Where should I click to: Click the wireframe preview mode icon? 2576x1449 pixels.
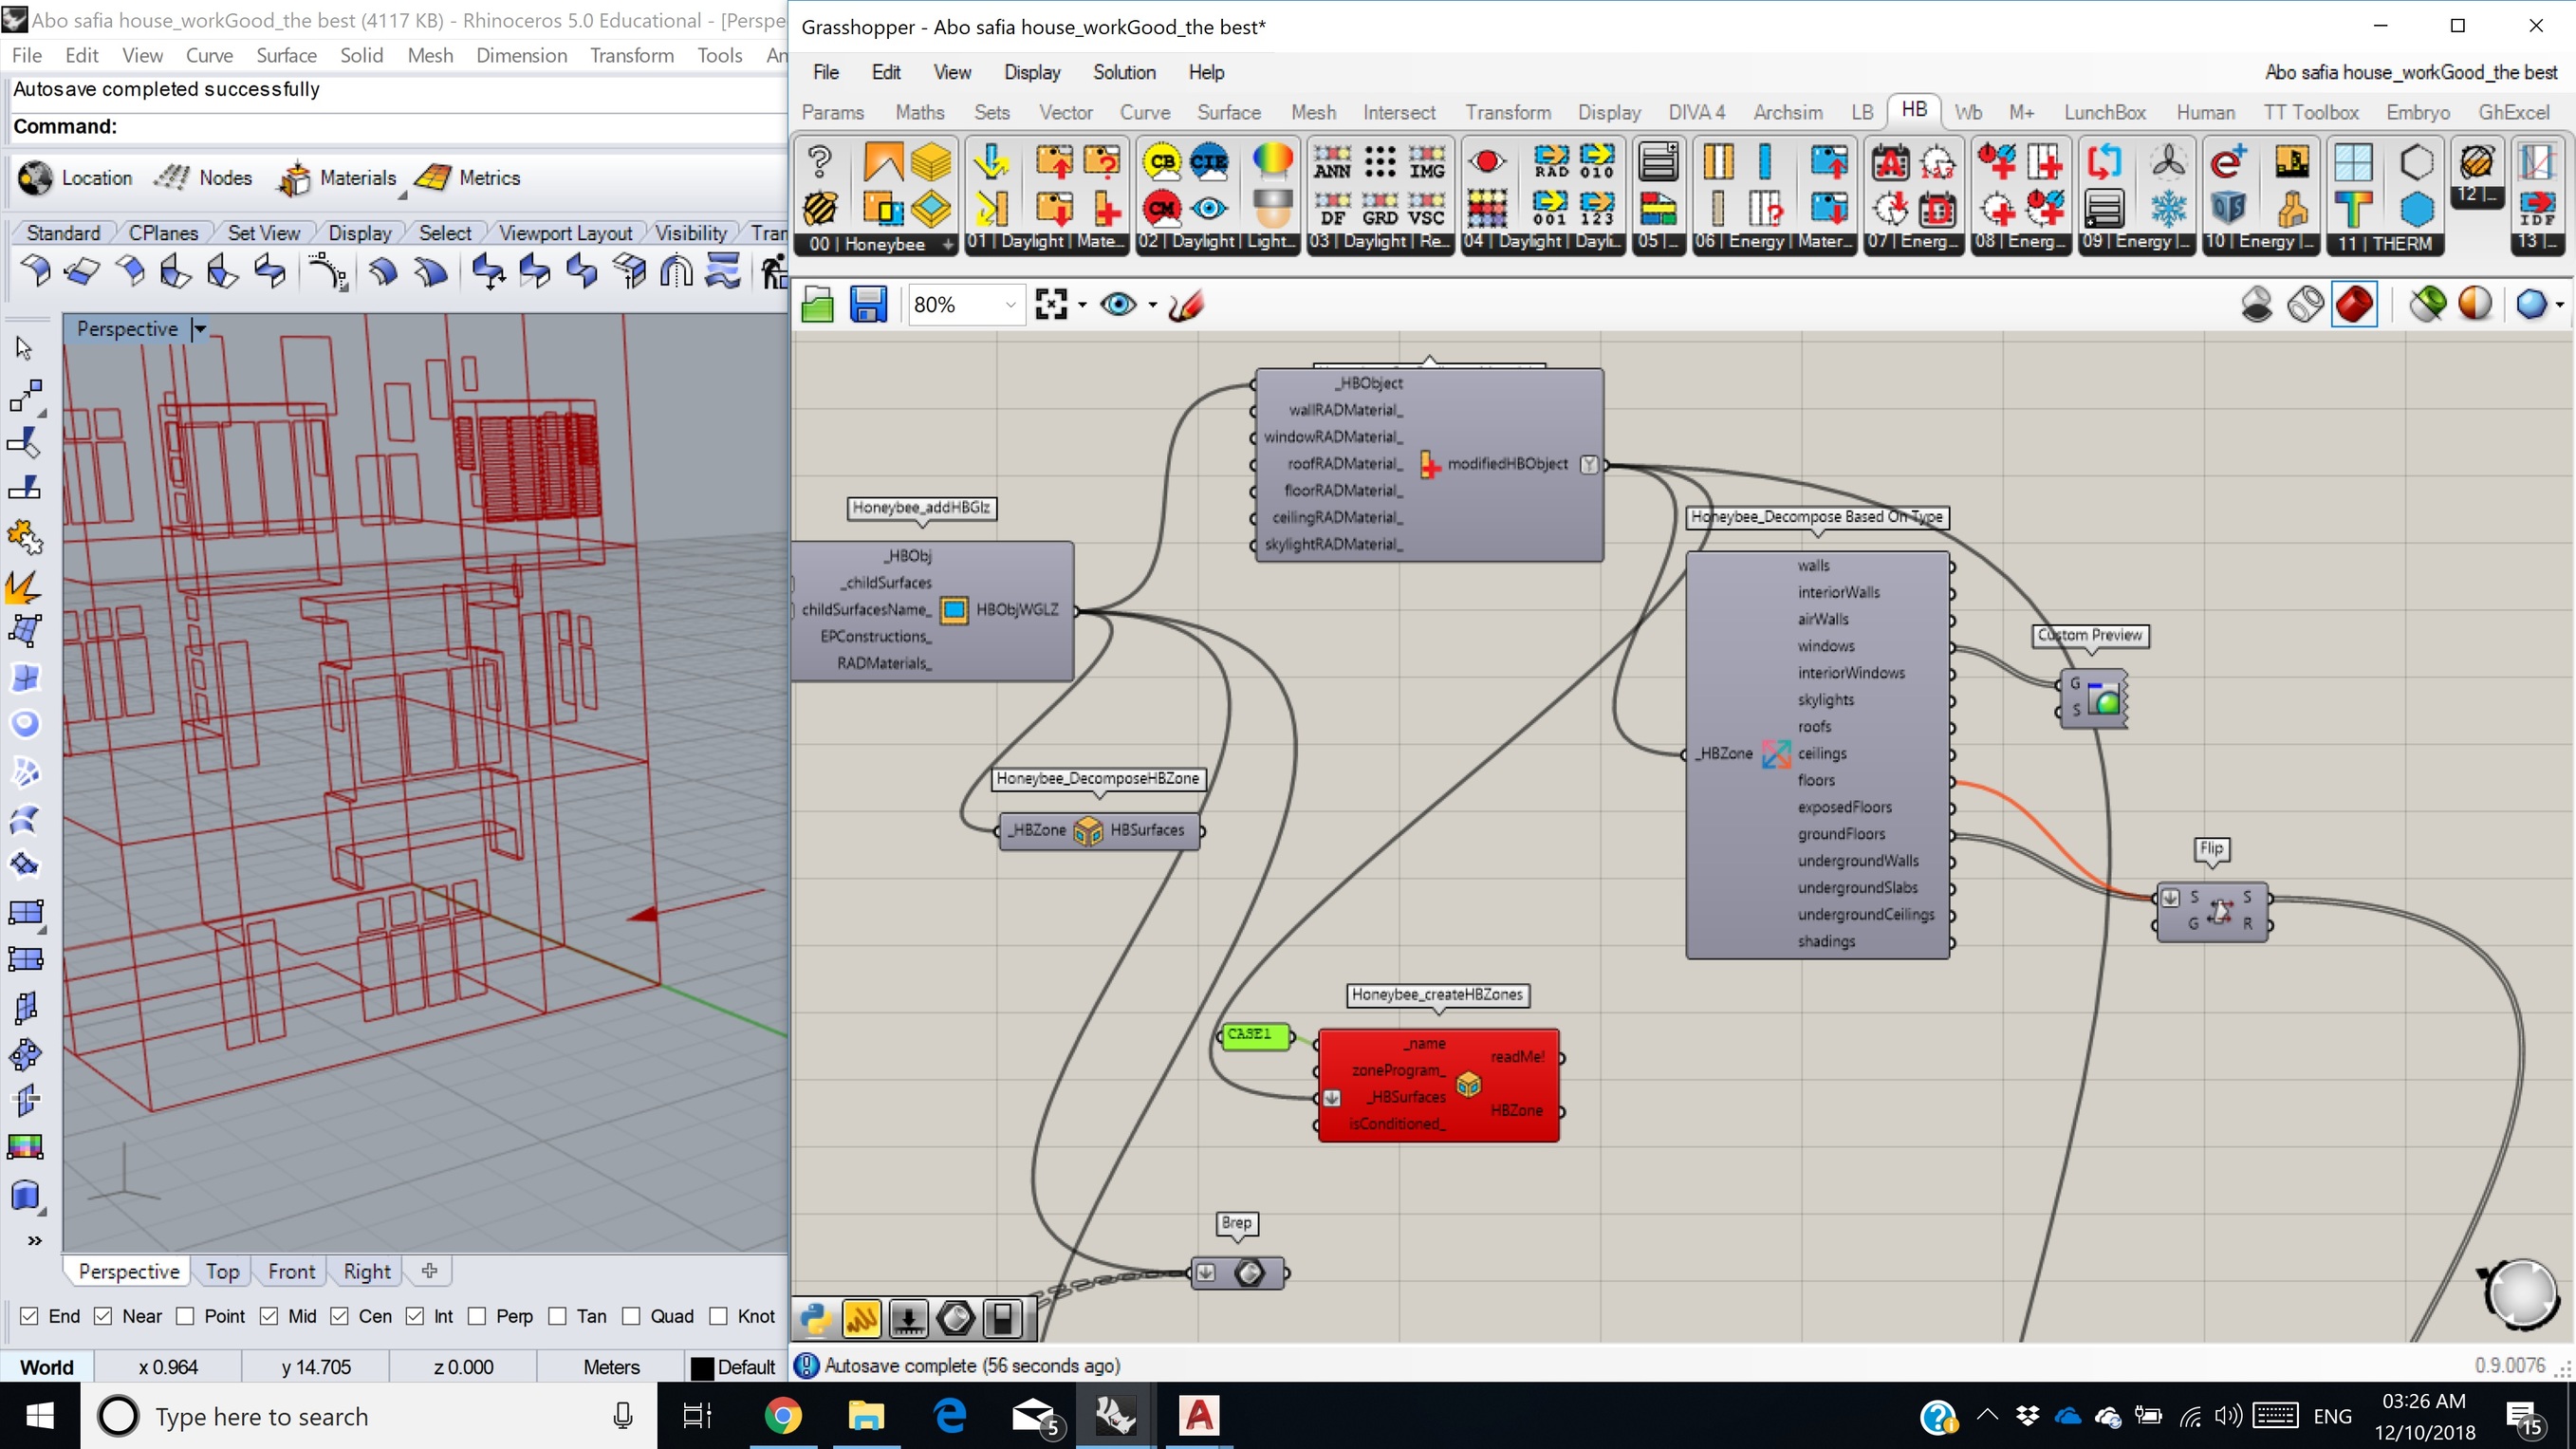[x=2306, y=305]
